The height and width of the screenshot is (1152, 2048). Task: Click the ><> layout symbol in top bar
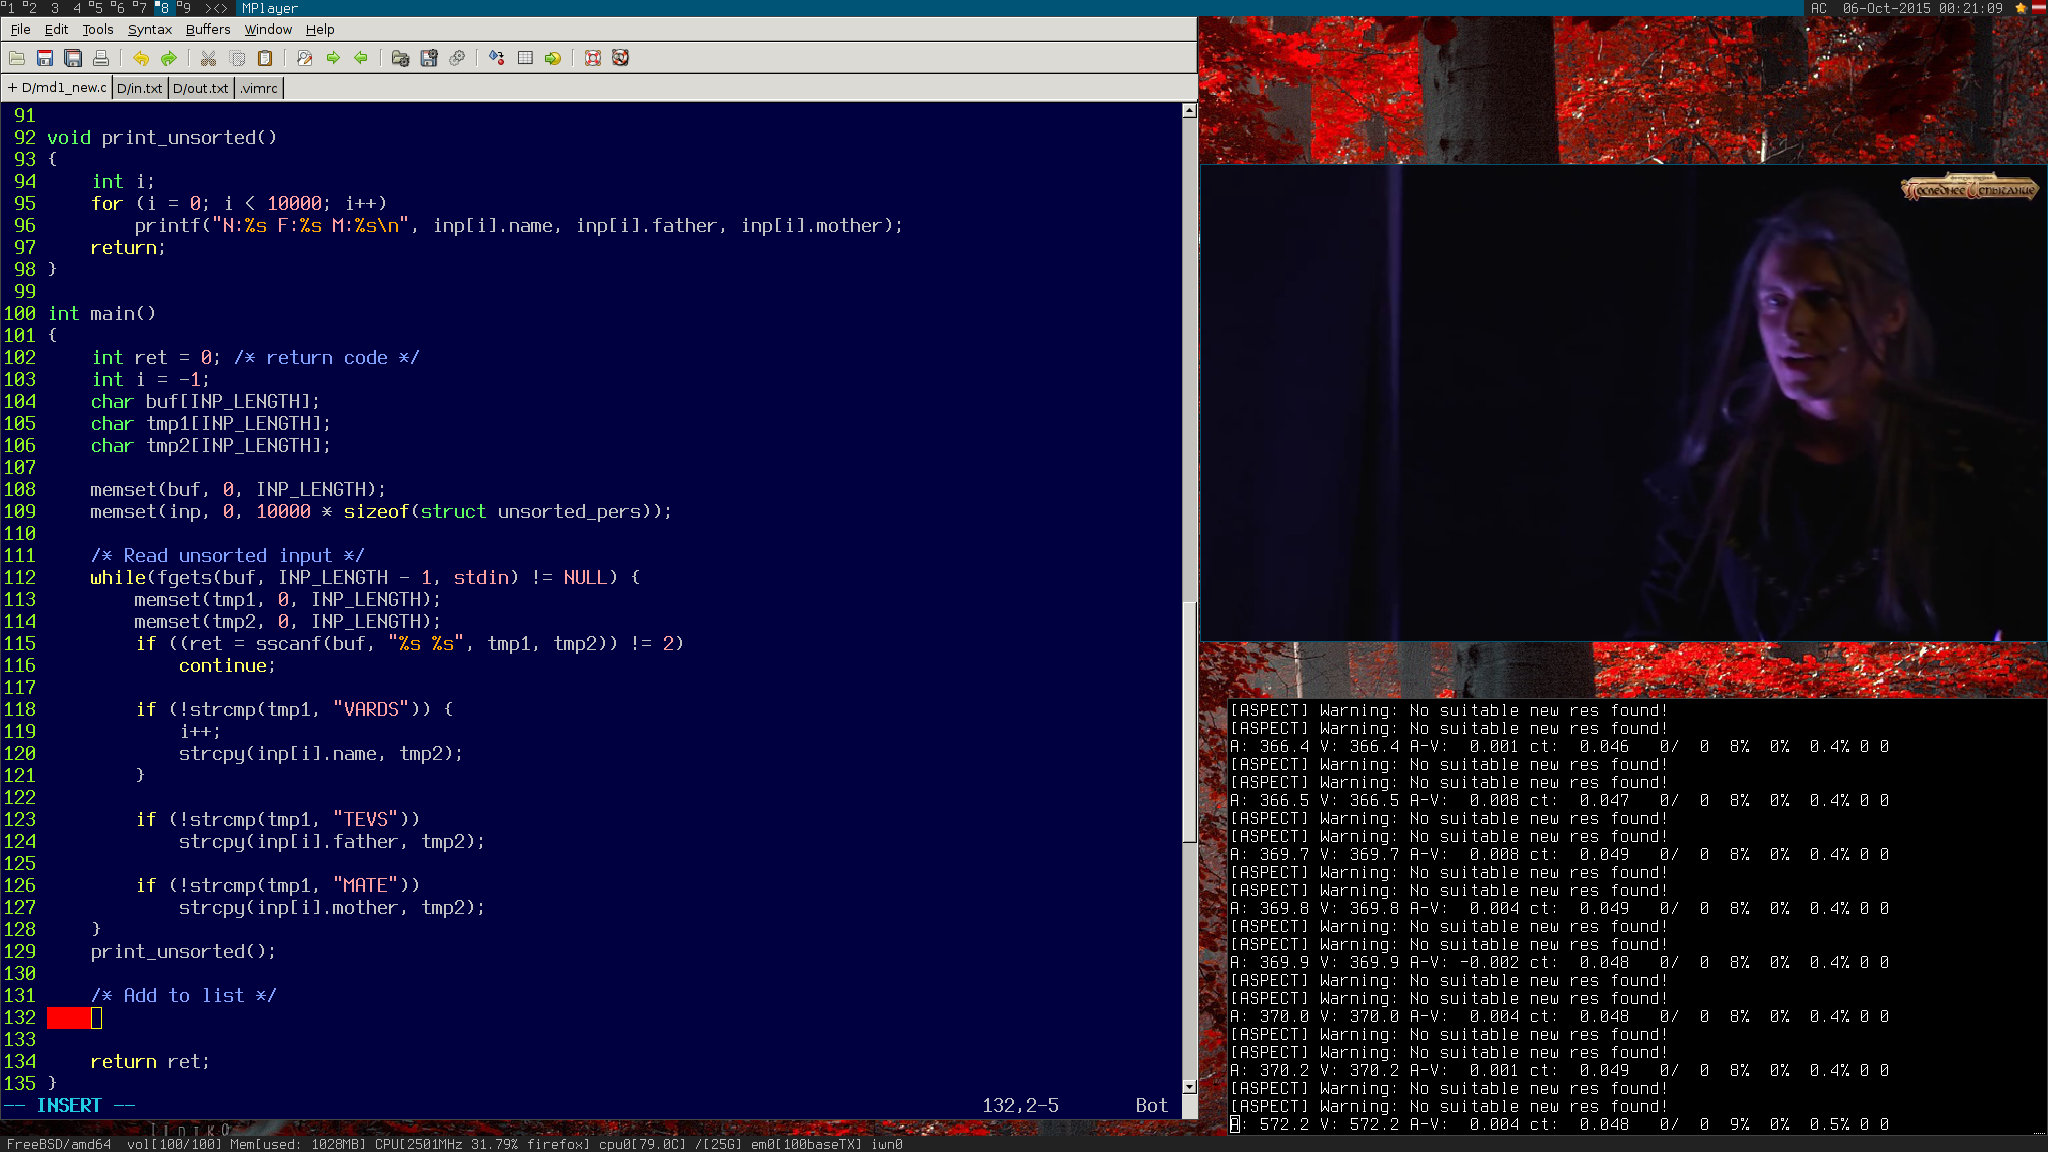coord(216,8)
